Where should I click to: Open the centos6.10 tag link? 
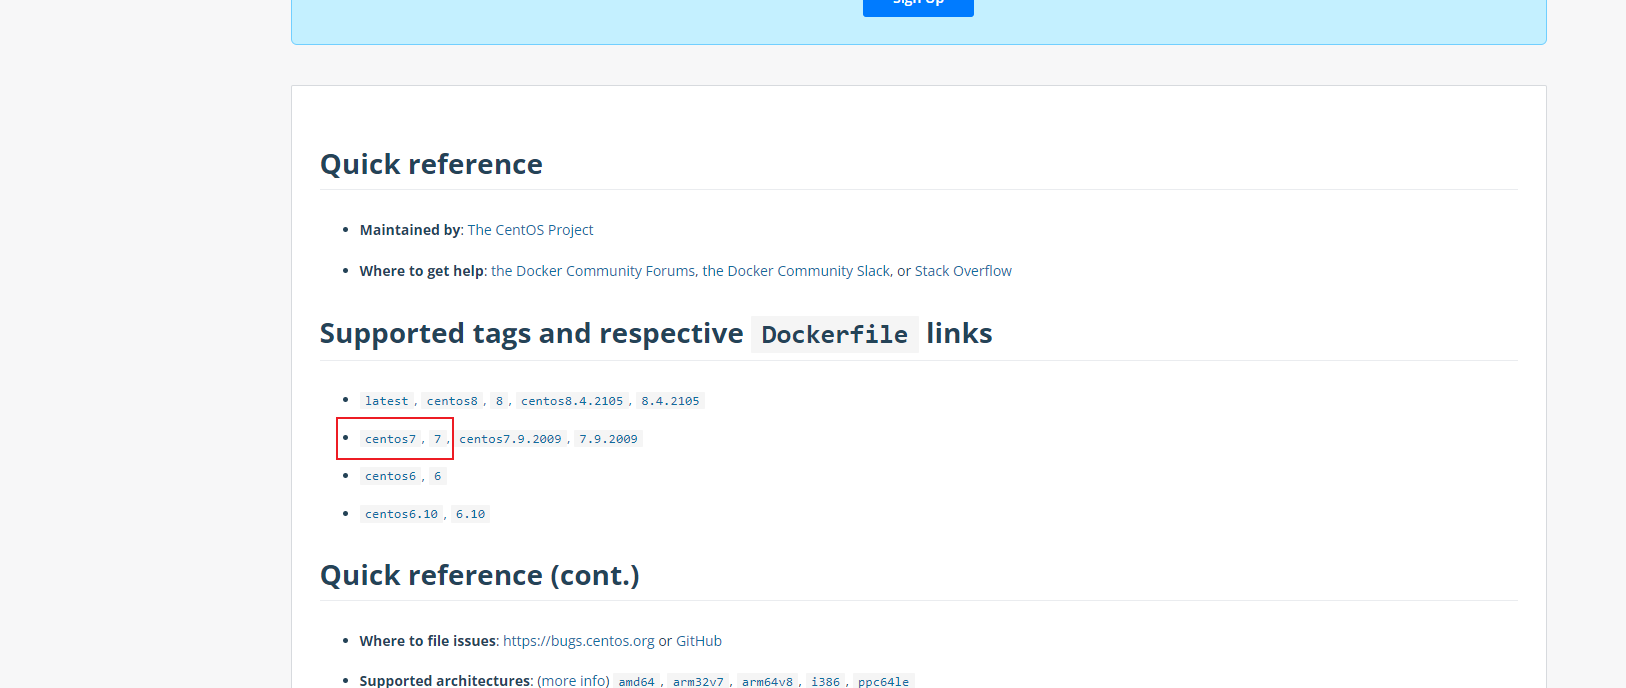point(401,514)
